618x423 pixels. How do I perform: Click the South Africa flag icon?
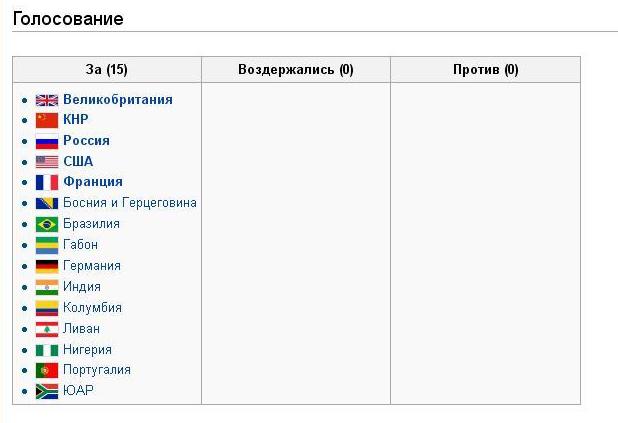pyautogui.click(x=47, y=391)
